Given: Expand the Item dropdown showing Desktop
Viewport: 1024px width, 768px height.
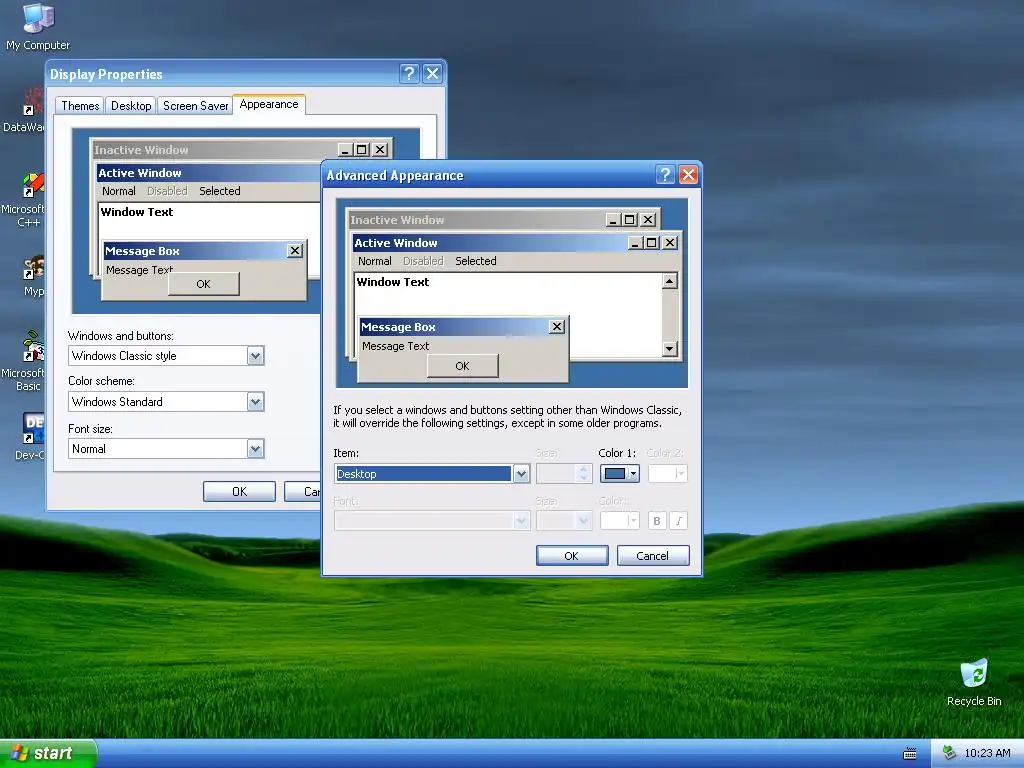Looking at the screenshot, I should (x=521, y=473).
